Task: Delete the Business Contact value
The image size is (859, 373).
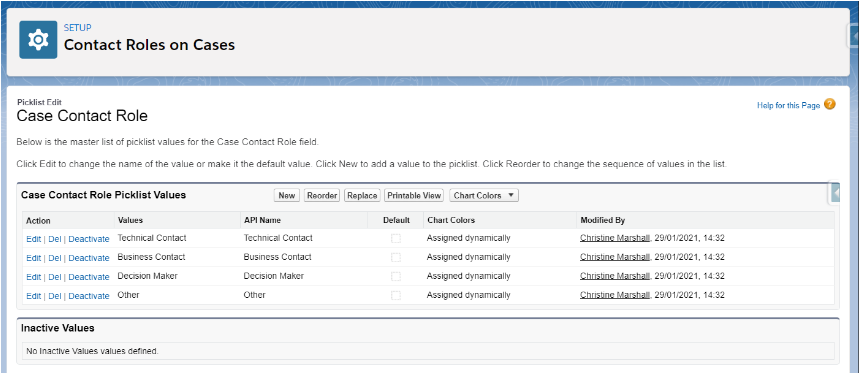Action: [x=55, y=258]
